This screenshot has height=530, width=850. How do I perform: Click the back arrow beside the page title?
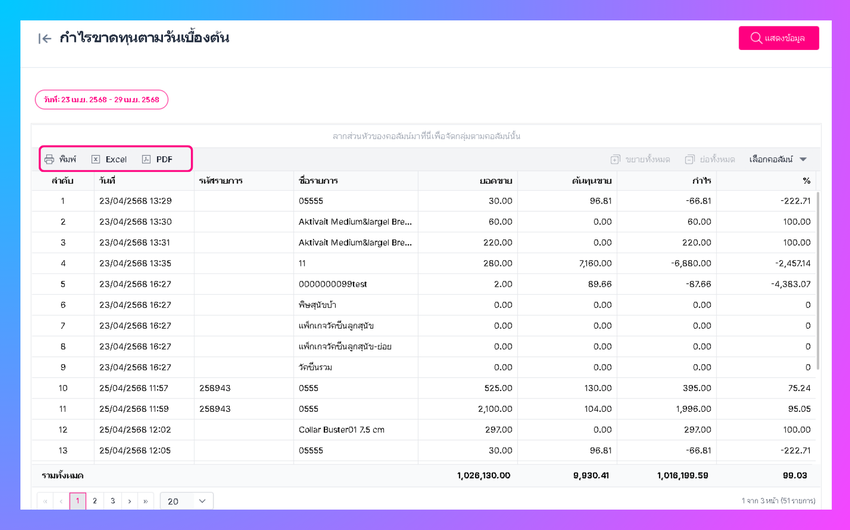(44, 38)
